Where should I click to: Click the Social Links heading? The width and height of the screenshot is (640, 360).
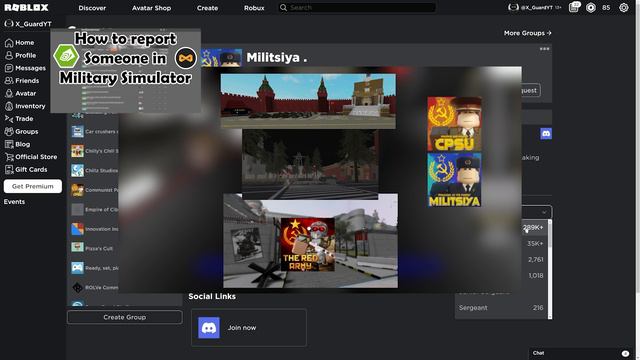tap(212, 297)
